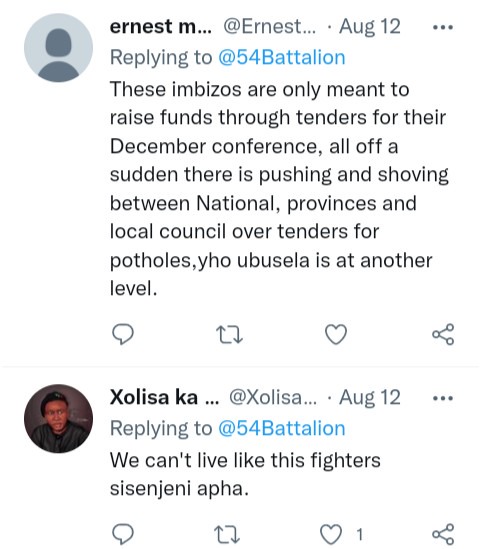Open the @Xolisa... handle
This screenshot has width=480, height=549.
click(273, 397)
